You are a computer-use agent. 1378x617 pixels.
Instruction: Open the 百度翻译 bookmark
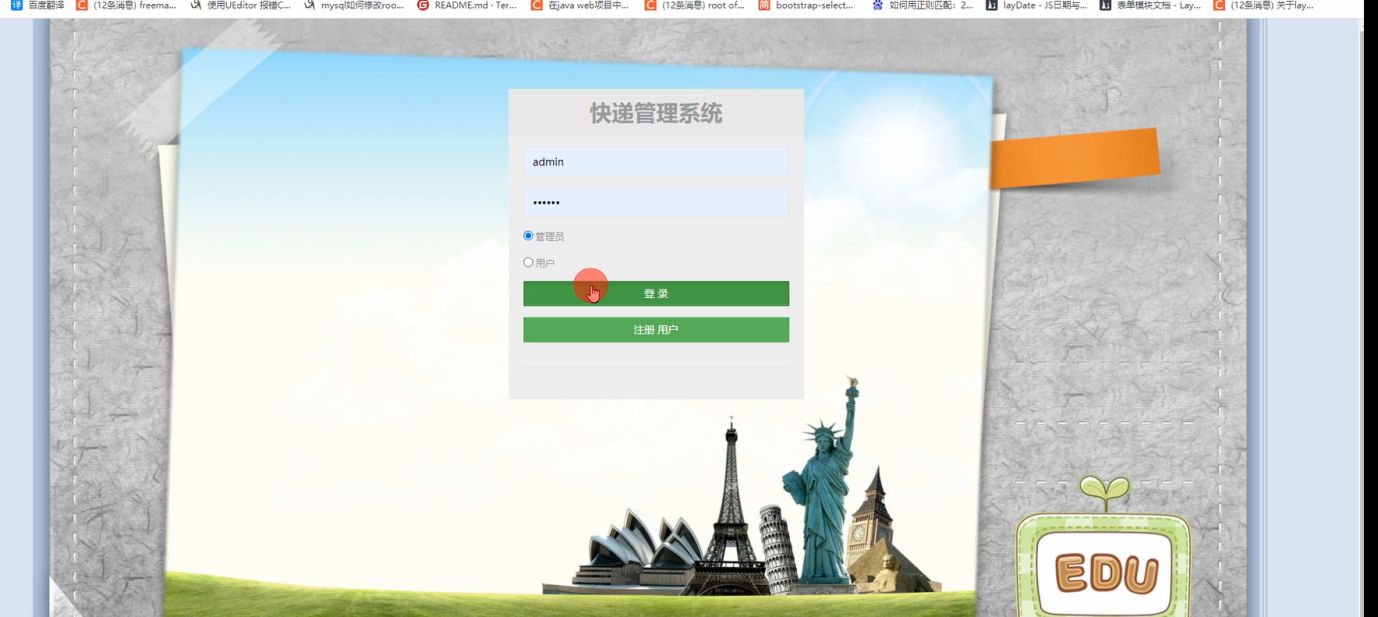[x=36, y=5]
